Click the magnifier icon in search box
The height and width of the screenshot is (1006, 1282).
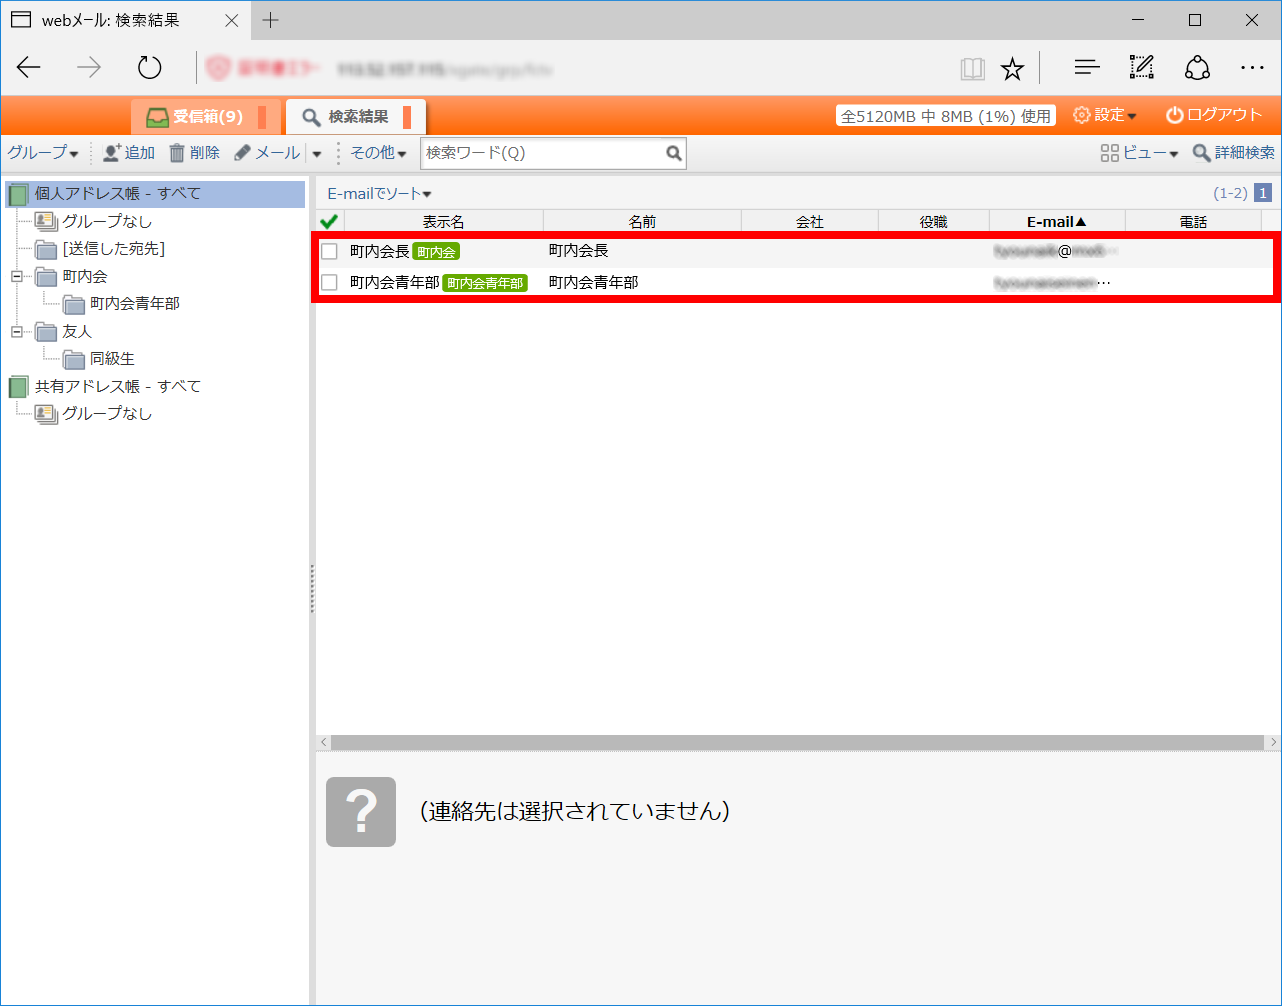[674, 153]
